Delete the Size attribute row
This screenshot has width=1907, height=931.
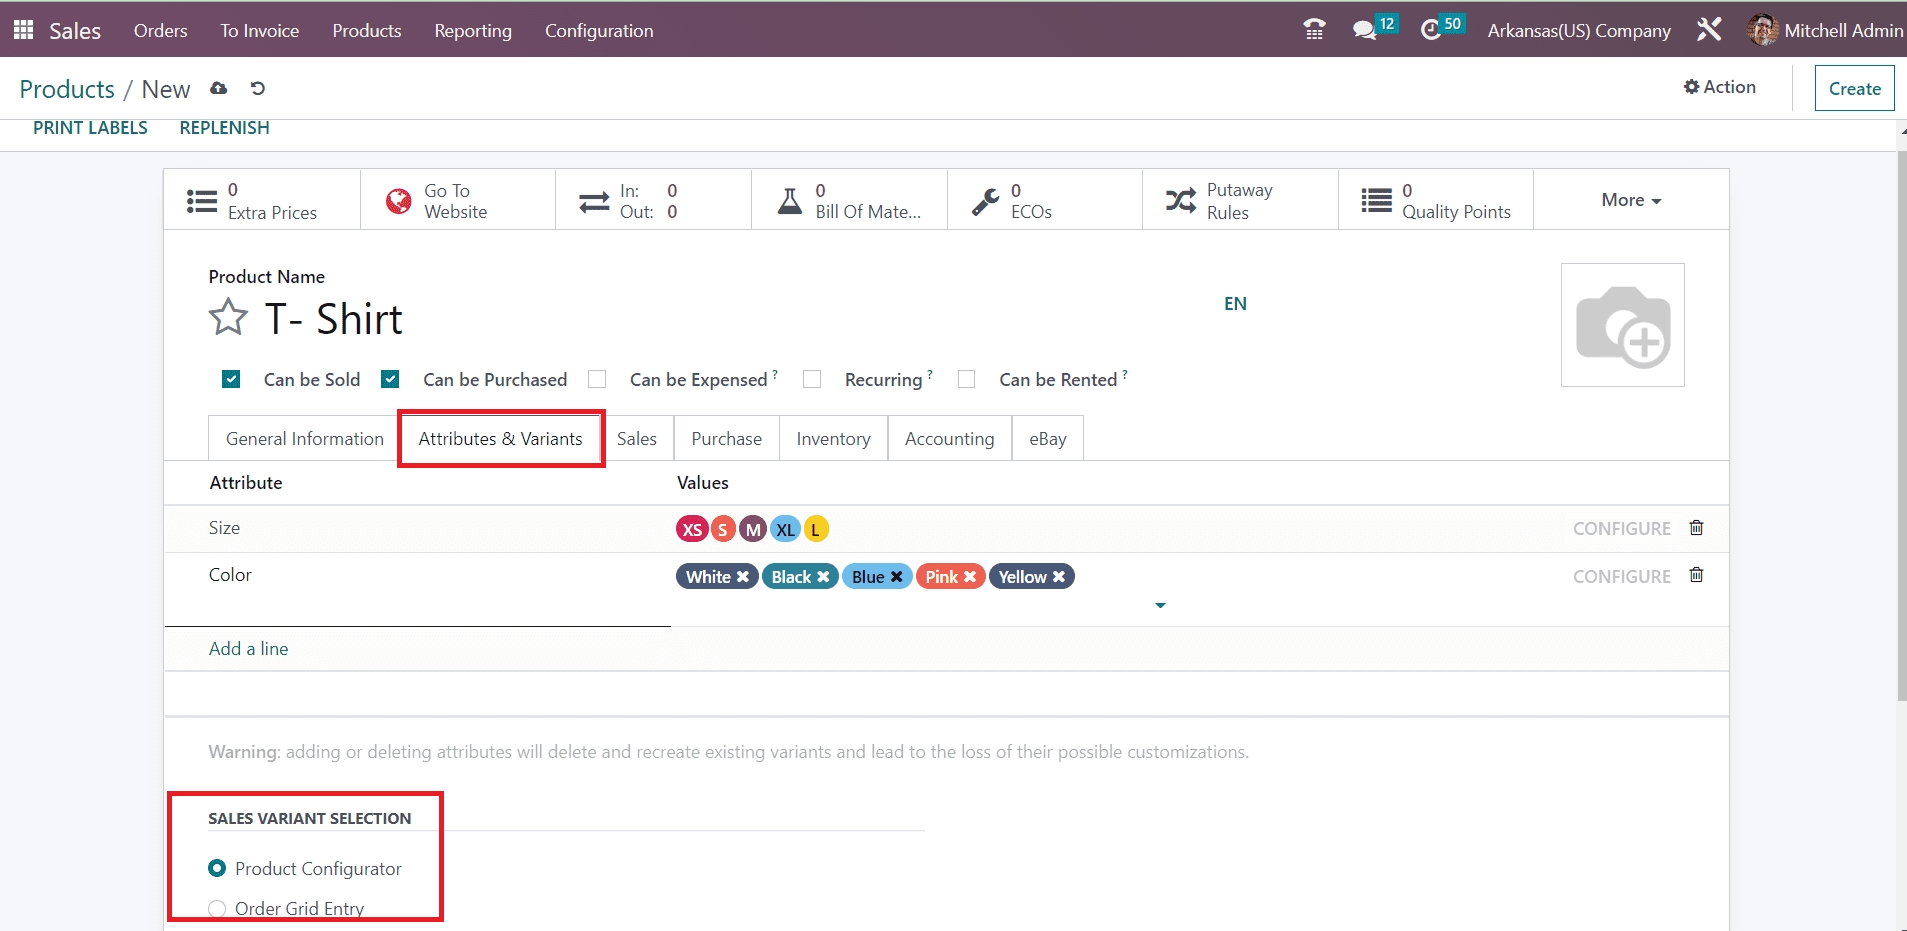coord(1696,527)
